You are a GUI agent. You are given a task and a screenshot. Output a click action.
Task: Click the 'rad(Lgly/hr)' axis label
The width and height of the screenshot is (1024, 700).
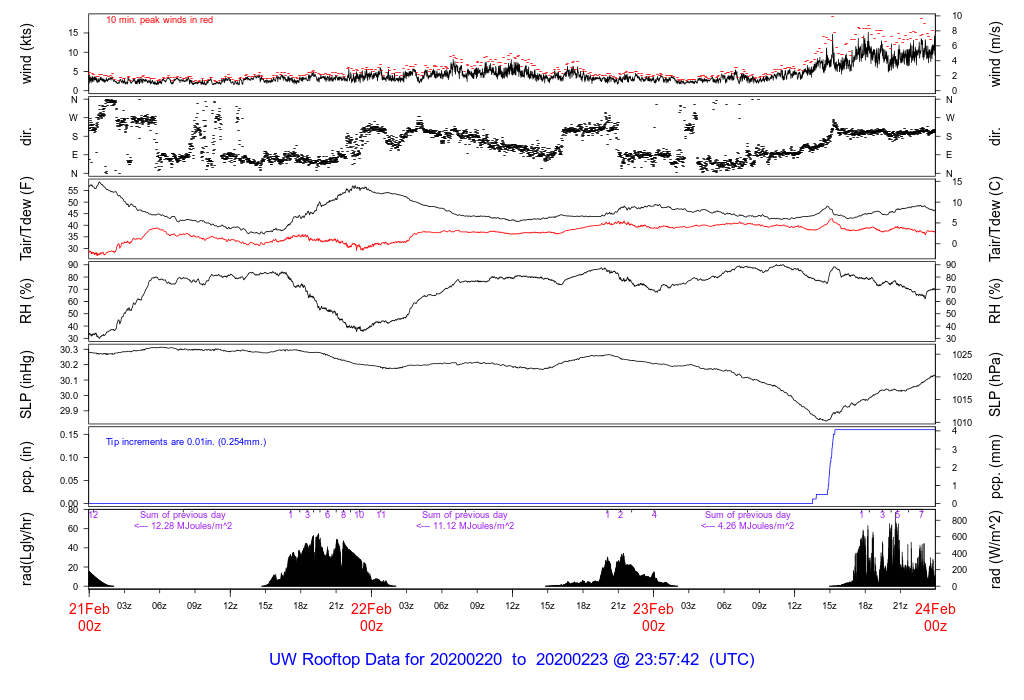(26, 549)
